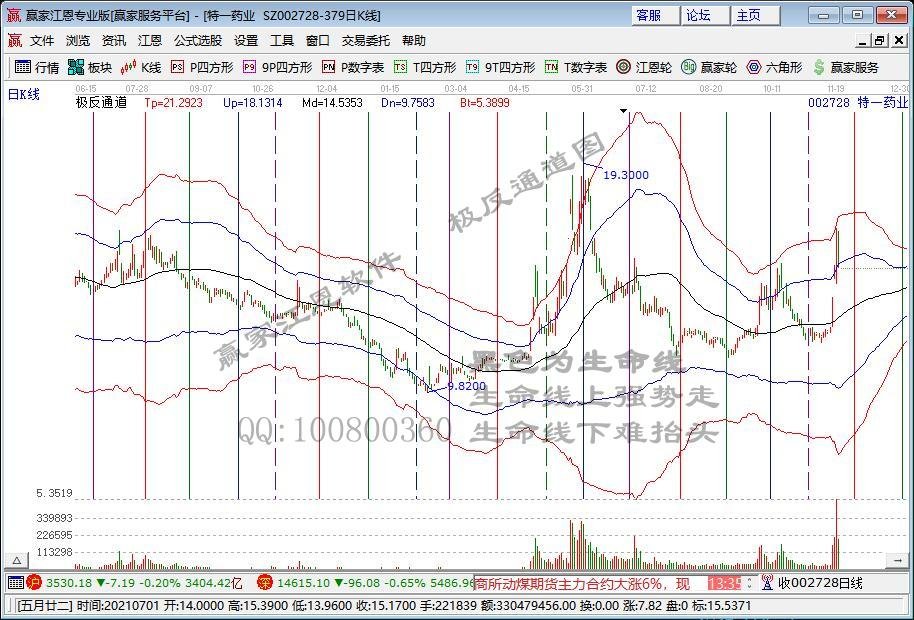Click the right arrow scroll button at chart bottom
The height and width of the screenshot is (620, 914).
click(x=897, y=561)
